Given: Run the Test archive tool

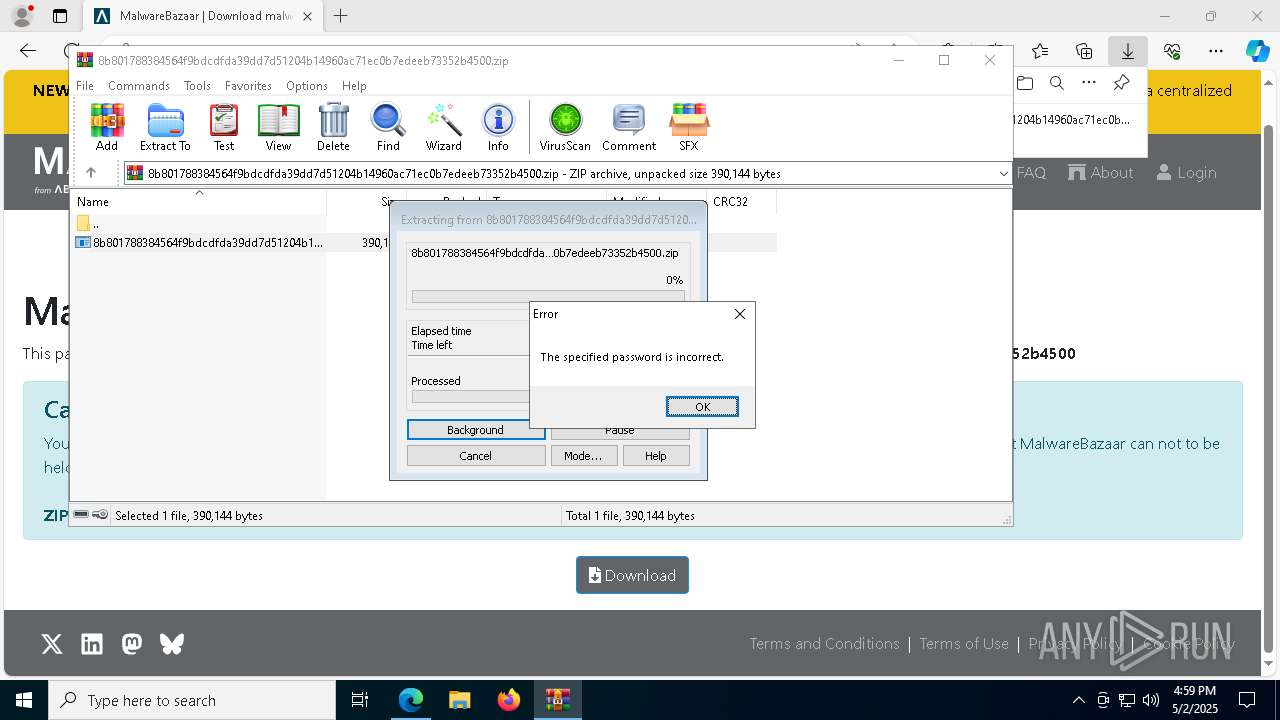Looking at the screenshot, I should tap(224, 127).
